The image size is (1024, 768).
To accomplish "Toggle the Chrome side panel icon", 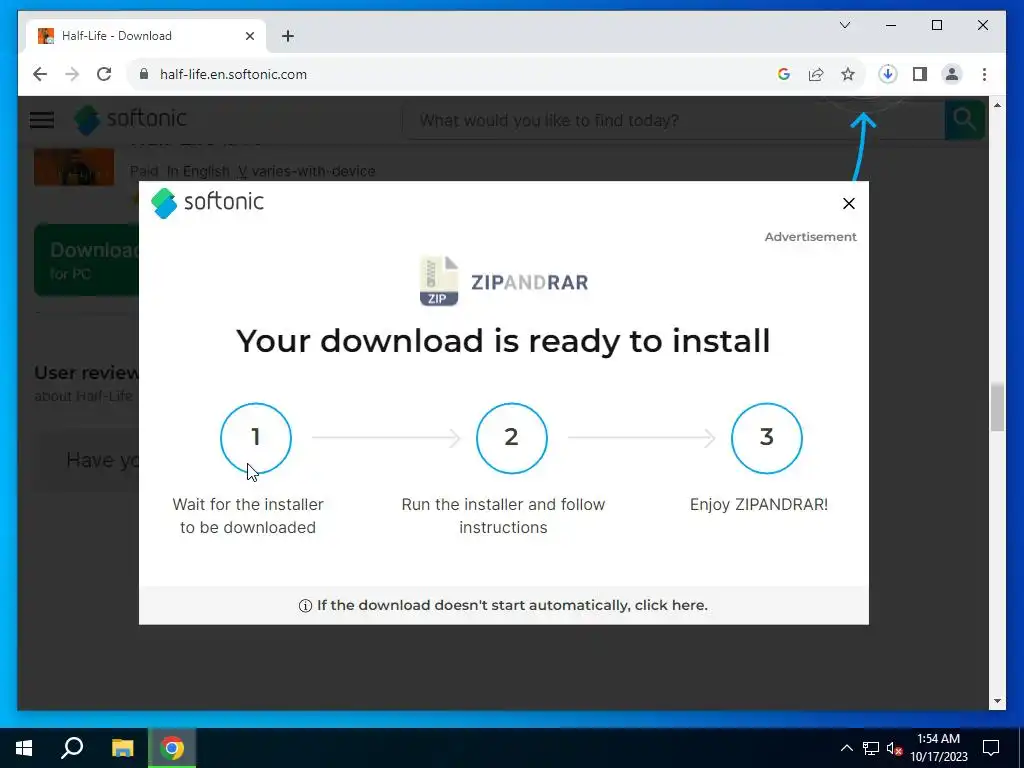I will 920,74.
